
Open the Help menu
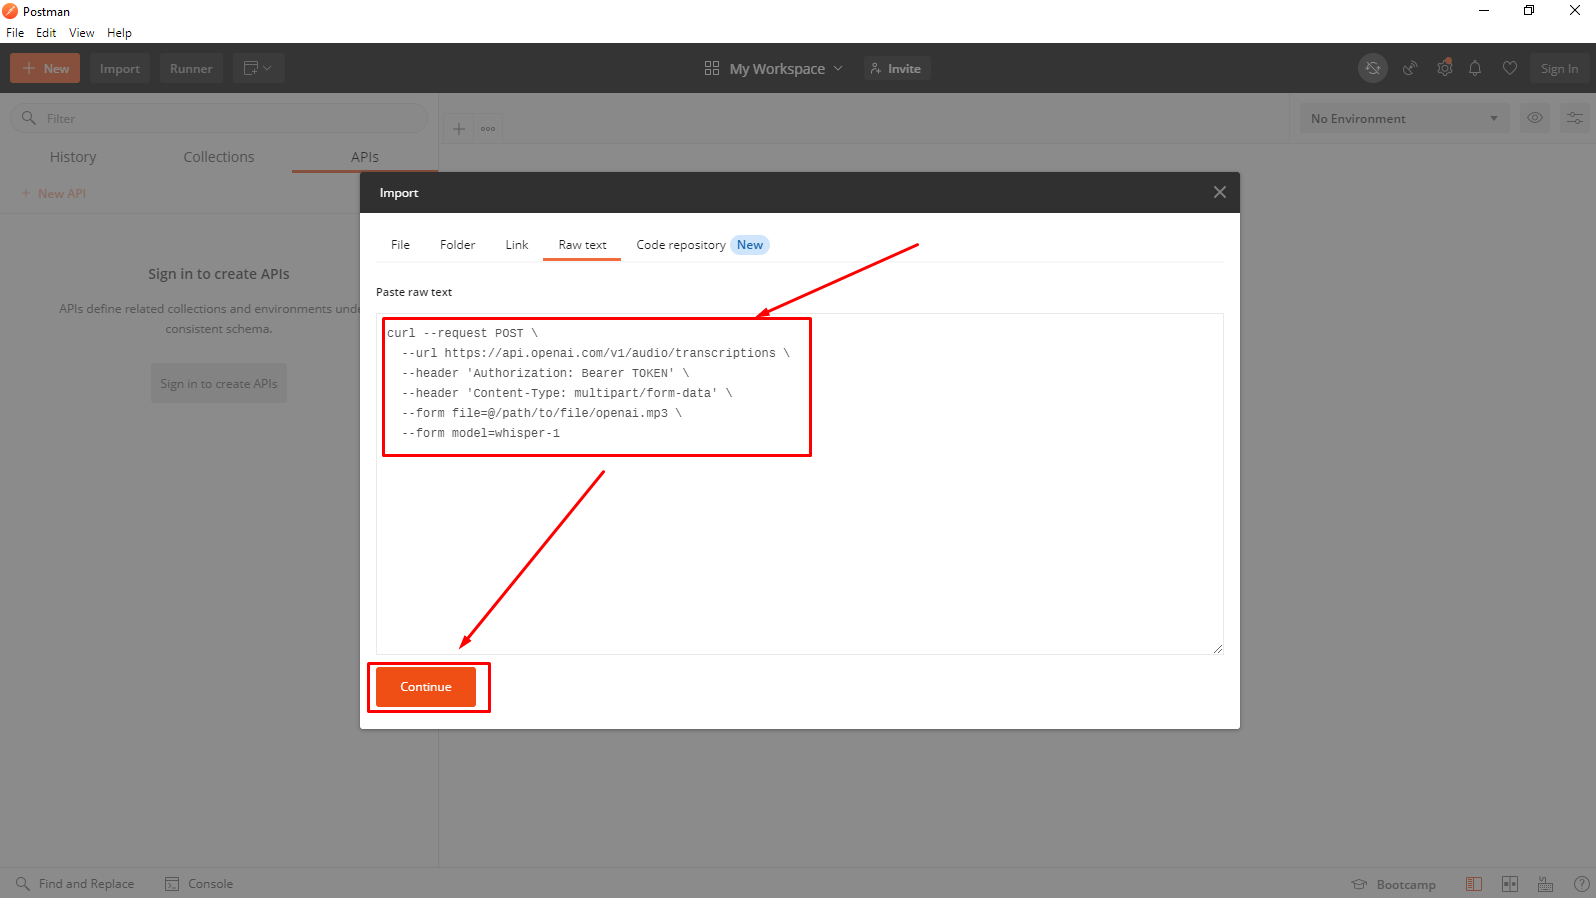coord(119,33)
